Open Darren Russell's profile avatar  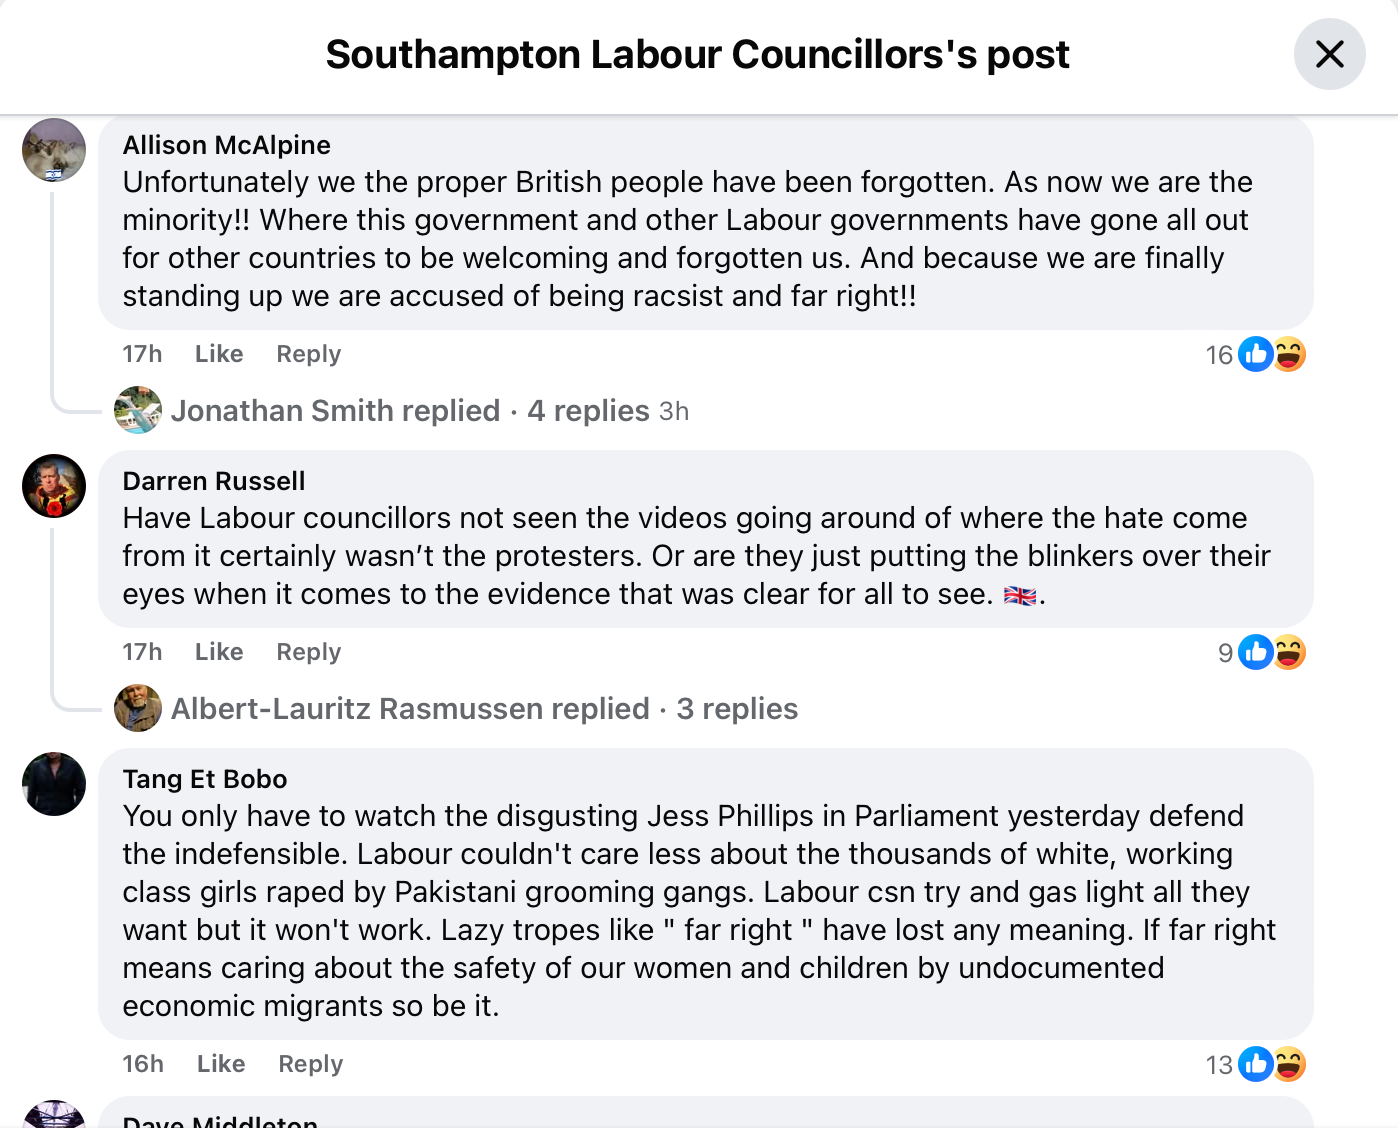[54, 486]
